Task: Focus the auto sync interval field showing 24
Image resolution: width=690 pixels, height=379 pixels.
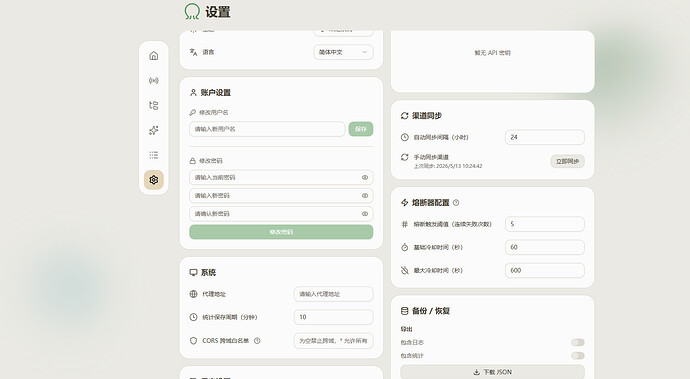Action: point(545,137)
